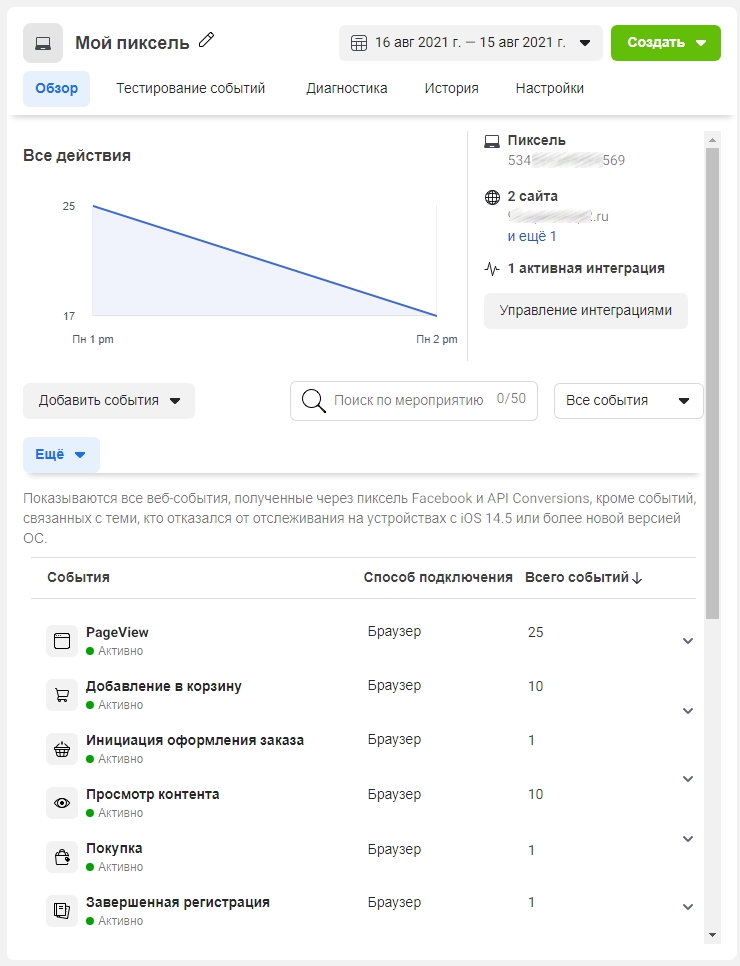Go to the Настройки tab
Image resolution: width=740 pixels, height=966 pixels.
tap(550, 88)
